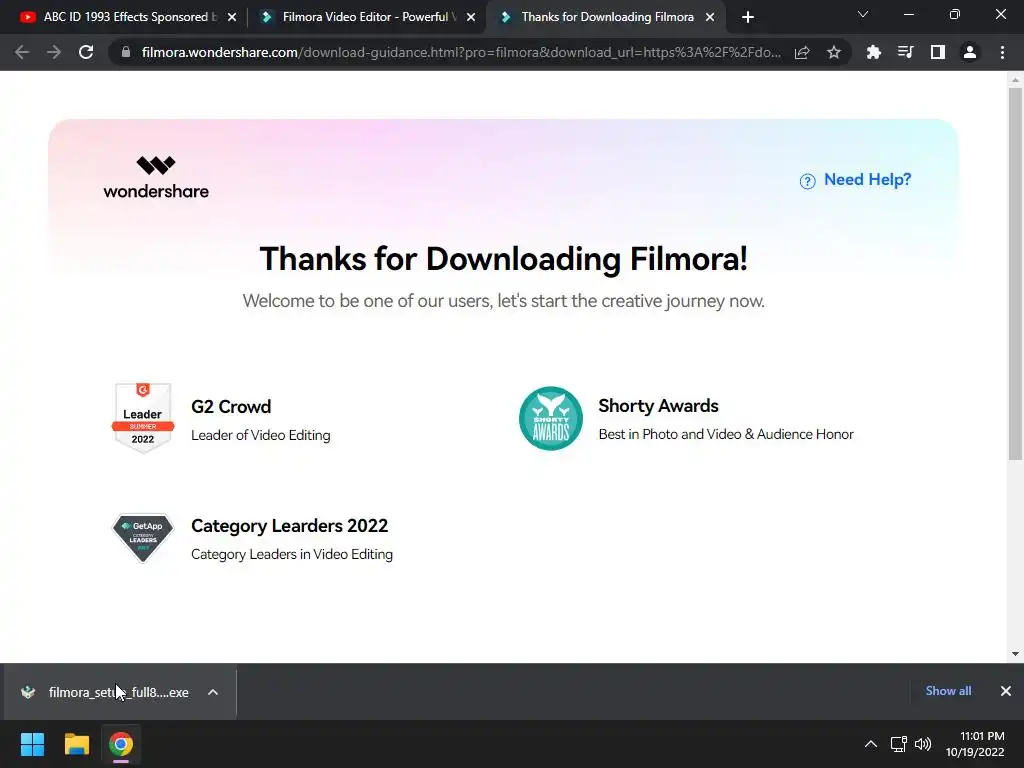Click the scrollbar down arrow
Viewport: 1024px width, 768px height.
(x=1015, y=654)
